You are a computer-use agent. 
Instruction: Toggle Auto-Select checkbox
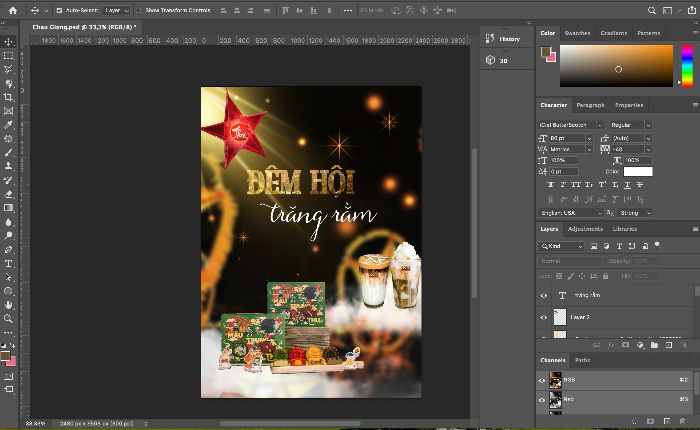point(59,10)
